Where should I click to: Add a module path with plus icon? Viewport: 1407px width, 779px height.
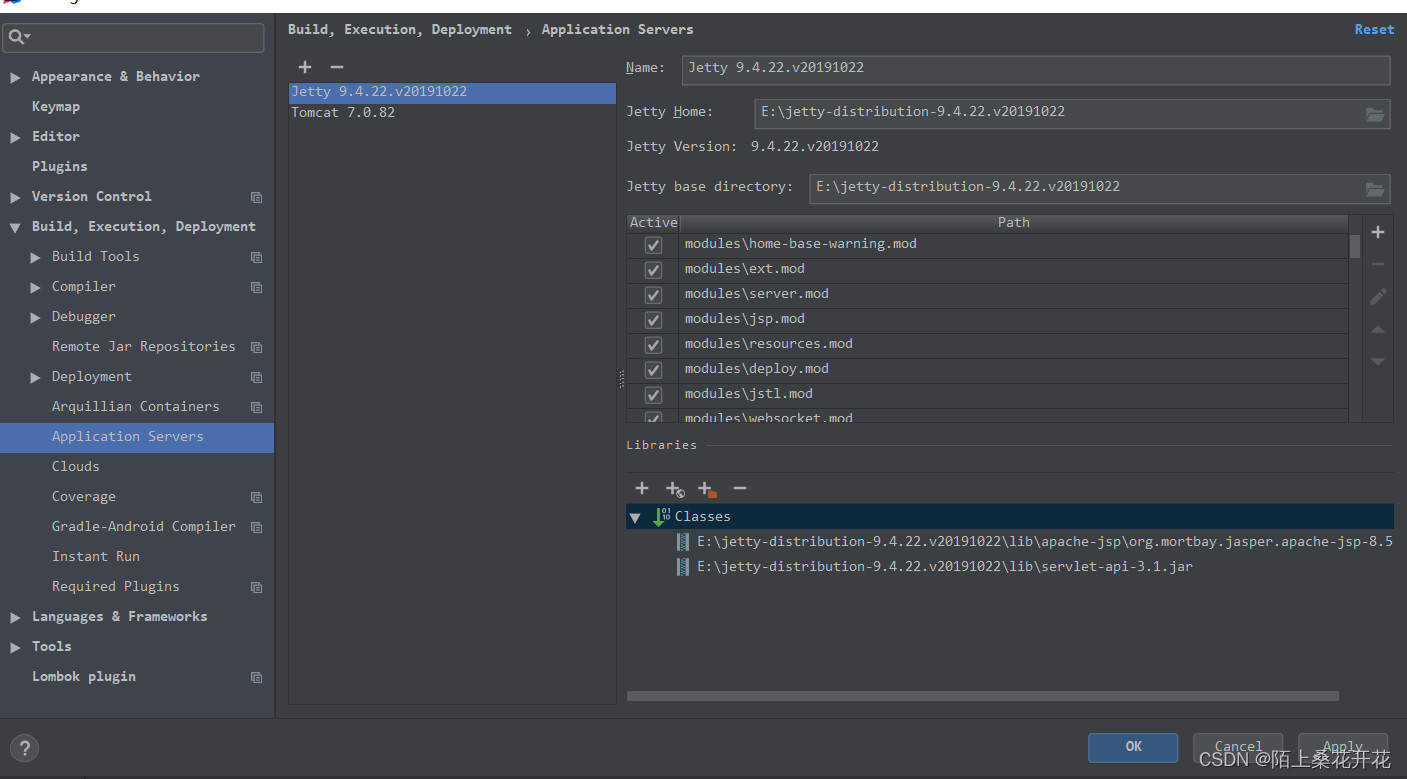(x=1378, y=232)
